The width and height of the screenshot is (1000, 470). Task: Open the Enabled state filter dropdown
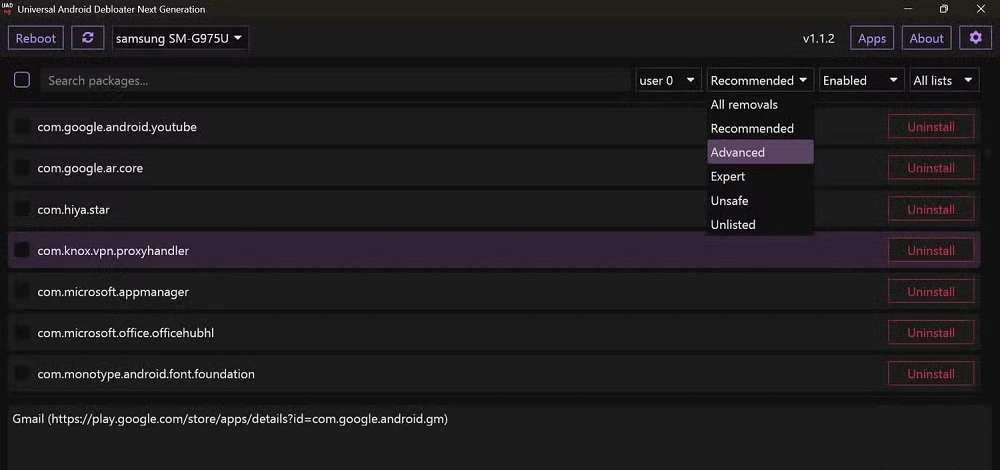coord(860,80)
